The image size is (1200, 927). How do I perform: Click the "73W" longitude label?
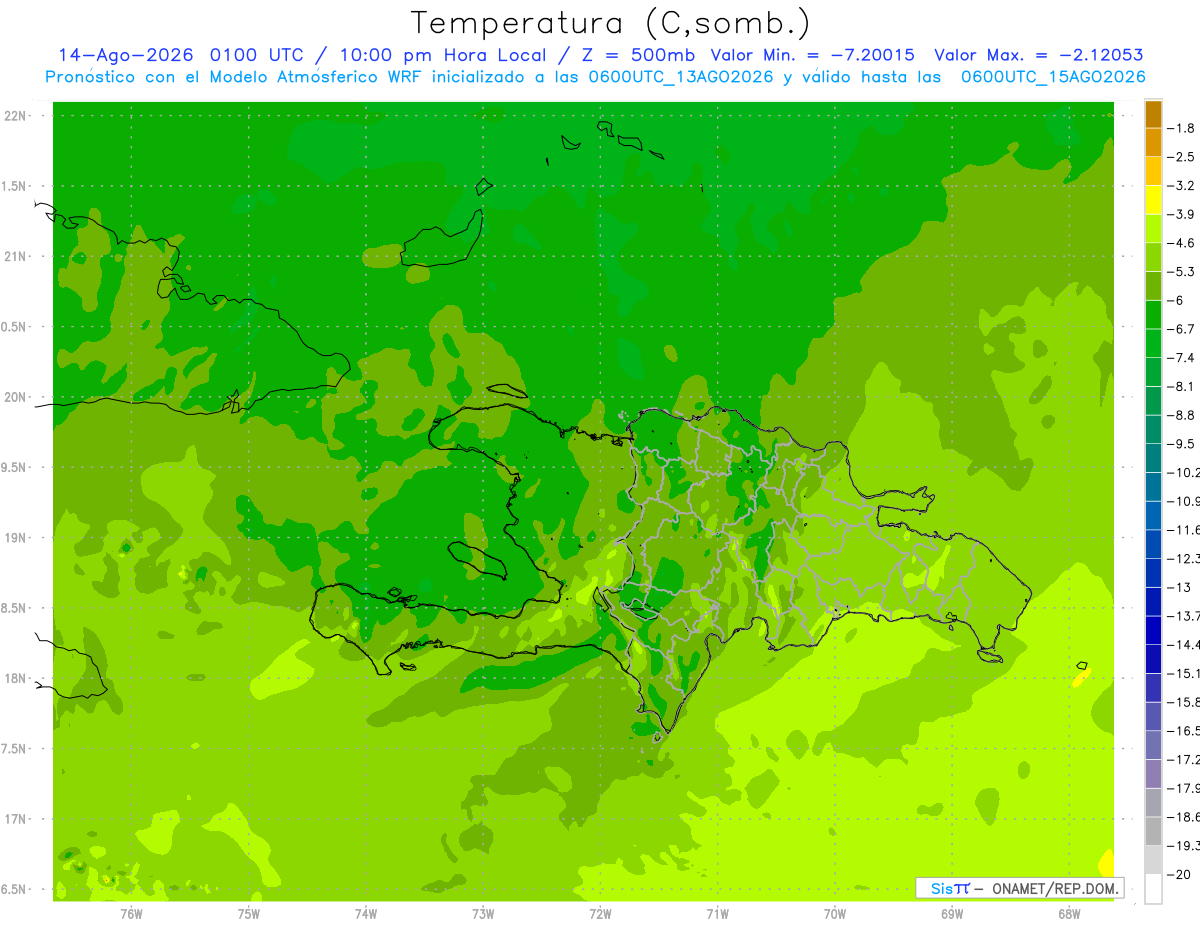tap(483, 913)
